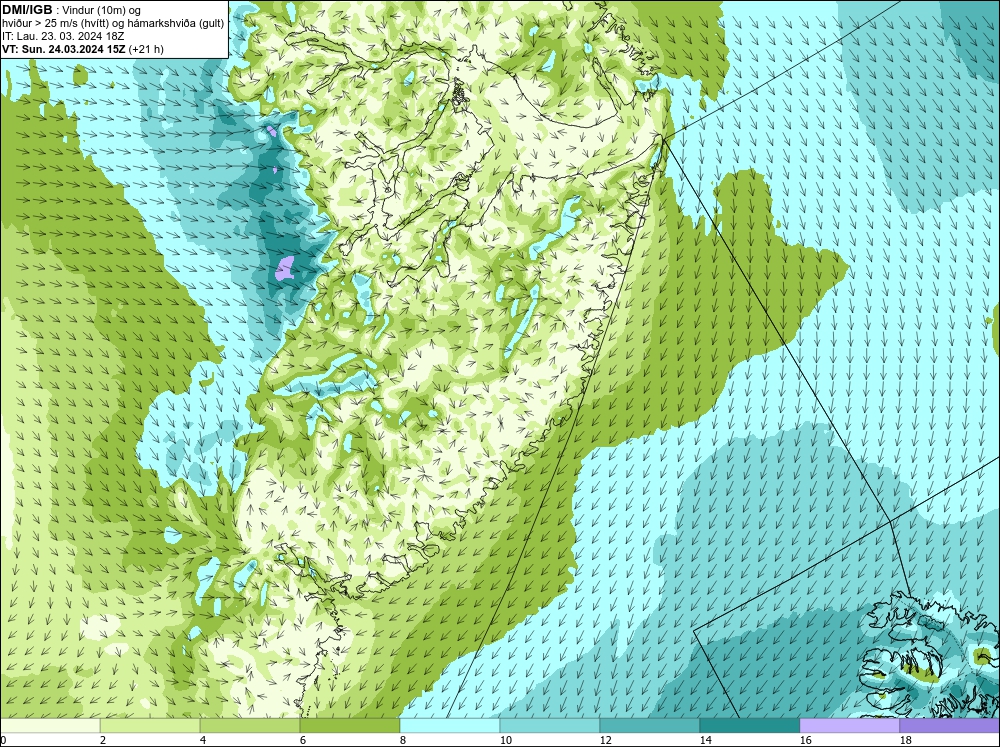Click the legend value label '4'
The image size is (1000, 747).
(203, 740)
